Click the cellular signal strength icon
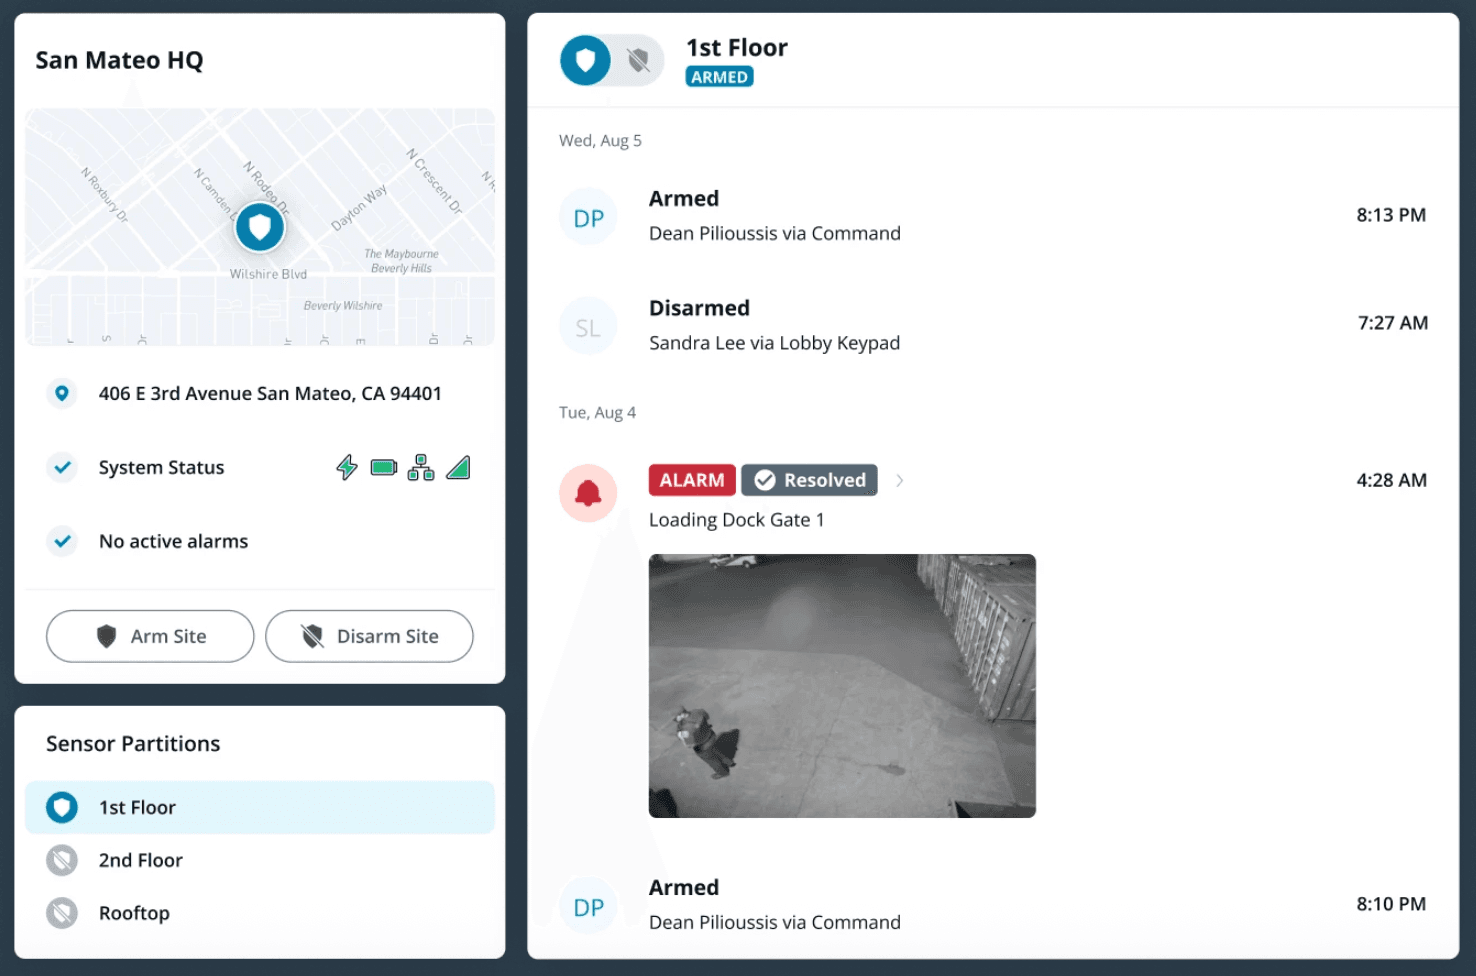This screenshot has height=976, width=1476. 458,467
